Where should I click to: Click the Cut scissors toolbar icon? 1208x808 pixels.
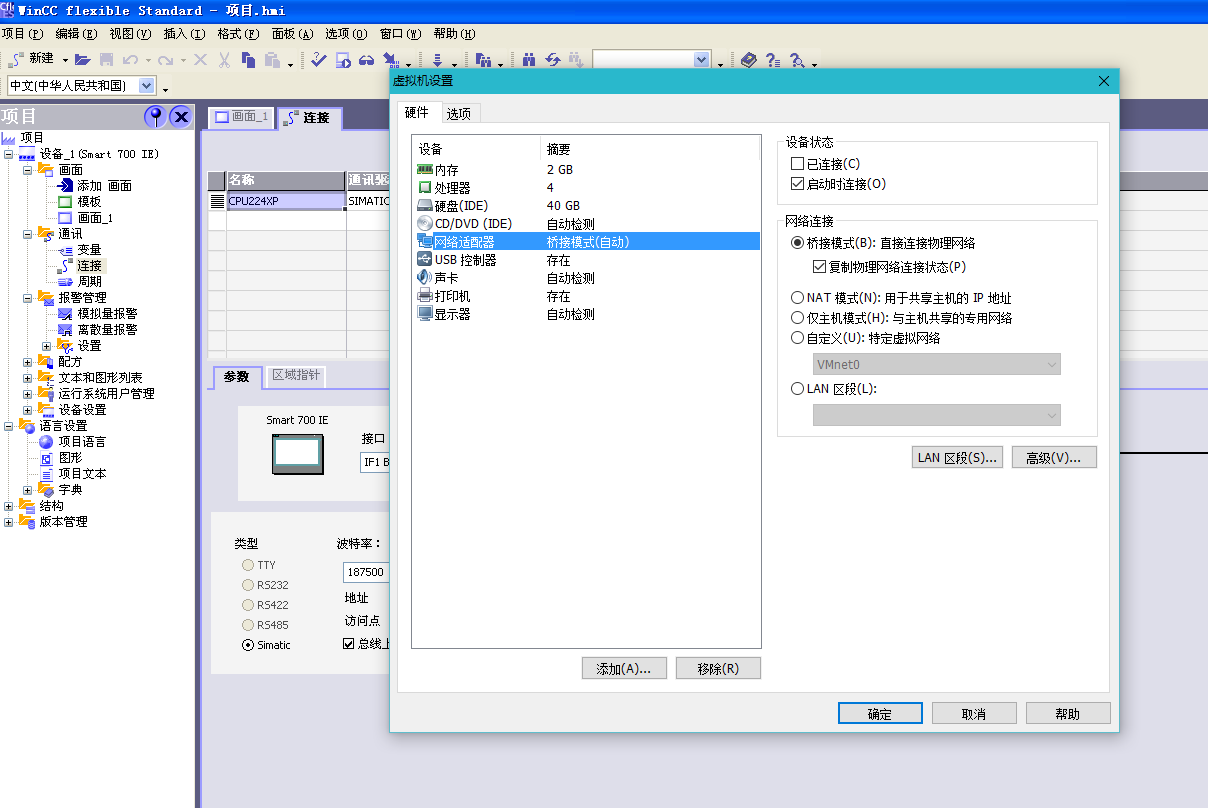point(224,60)
